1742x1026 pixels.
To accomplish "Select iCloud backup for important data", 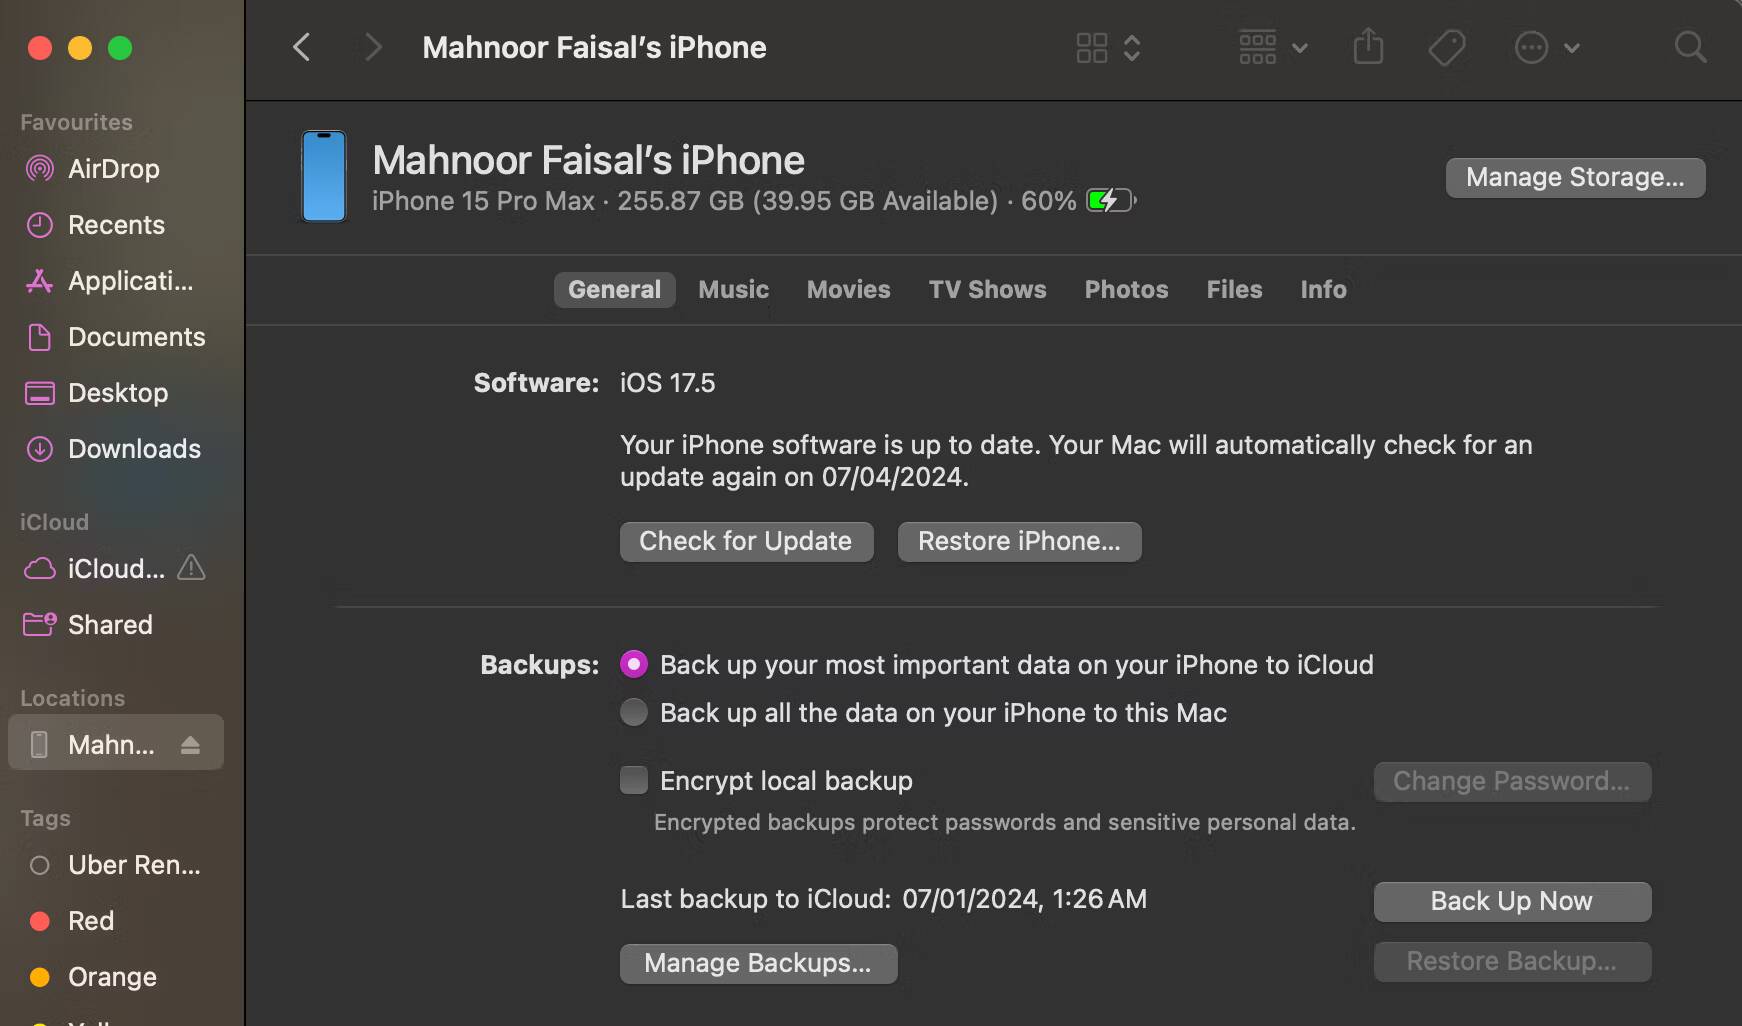I will (x=634, y=663).
